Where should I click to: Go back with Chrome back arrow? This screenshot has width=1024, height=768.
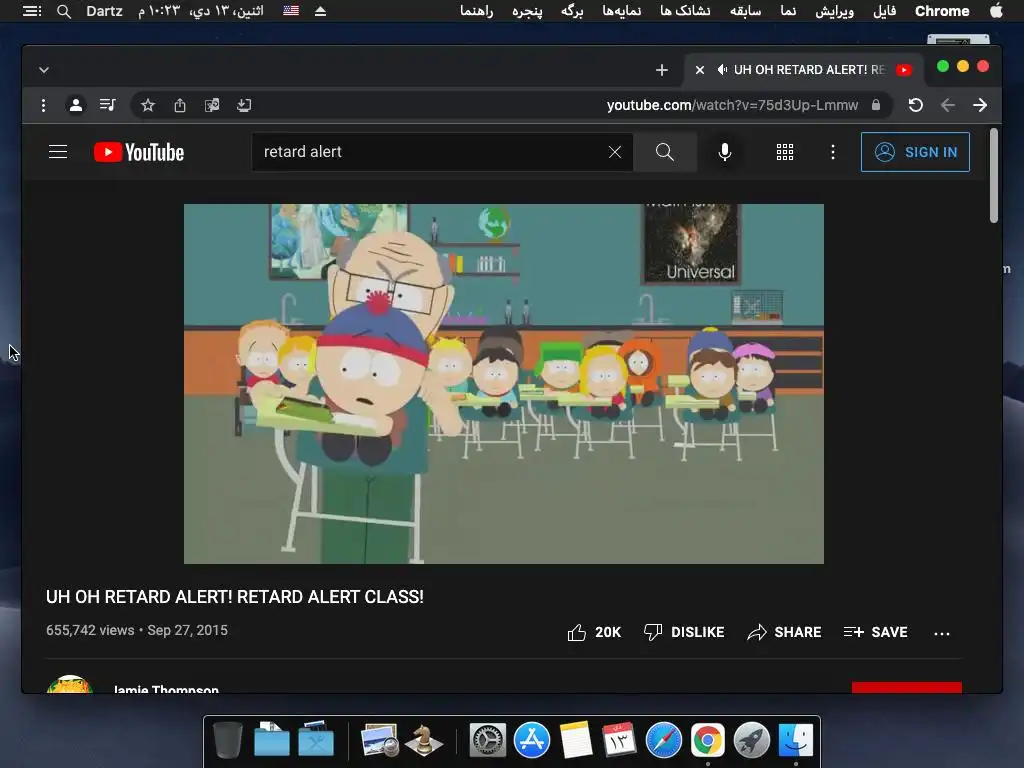948,105
